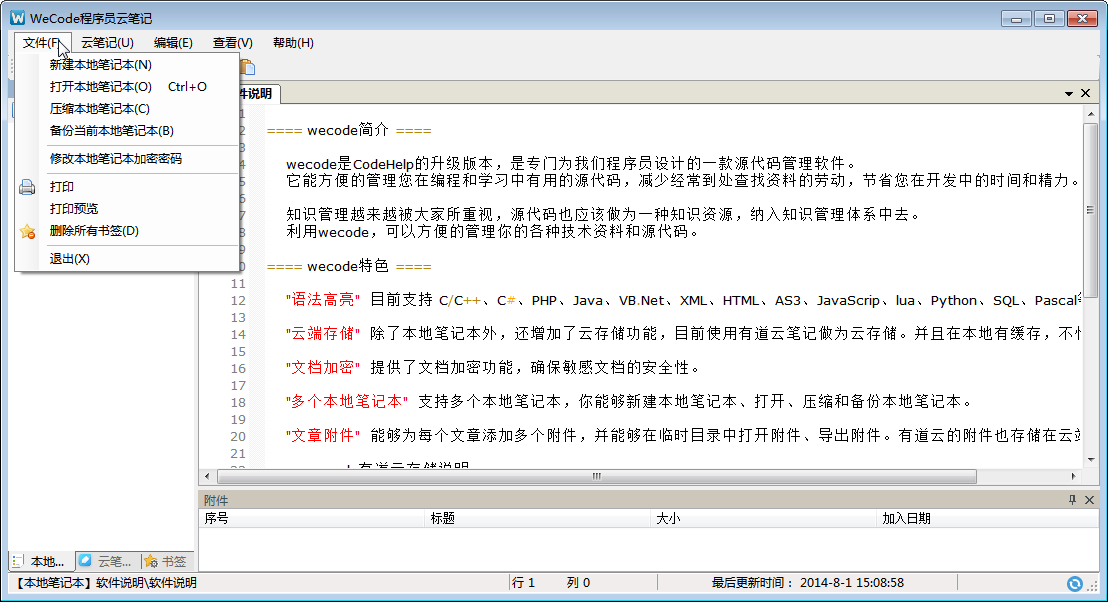The height and width of the screenshot is (602, 1108).
Task: Close the 附件 attachments panel
Action: point(1089,500)
